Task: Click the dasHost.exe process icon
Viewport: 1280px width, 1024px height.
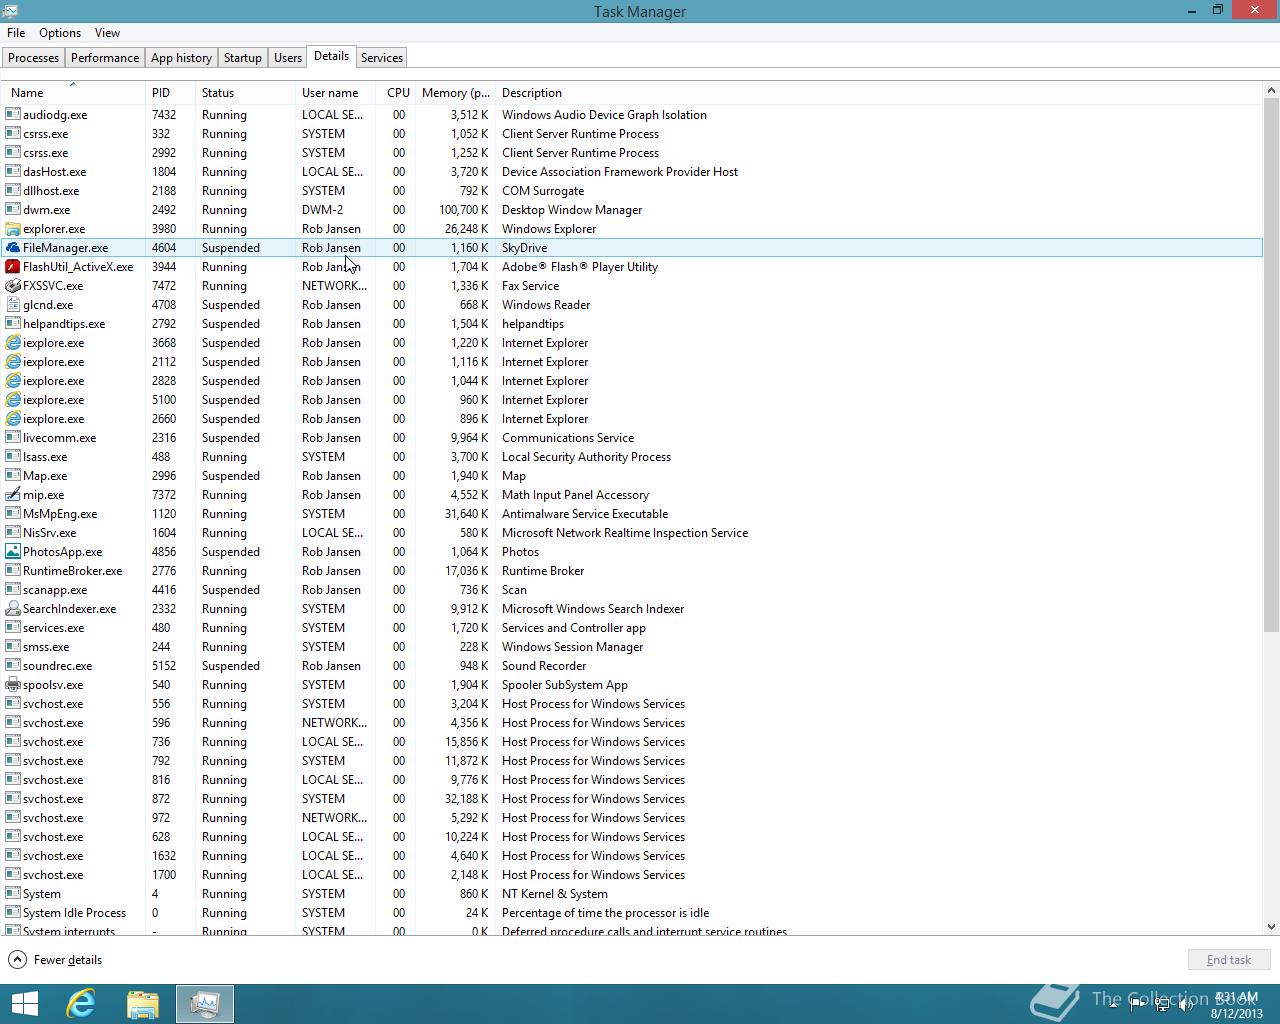Action: coord(13,171)
